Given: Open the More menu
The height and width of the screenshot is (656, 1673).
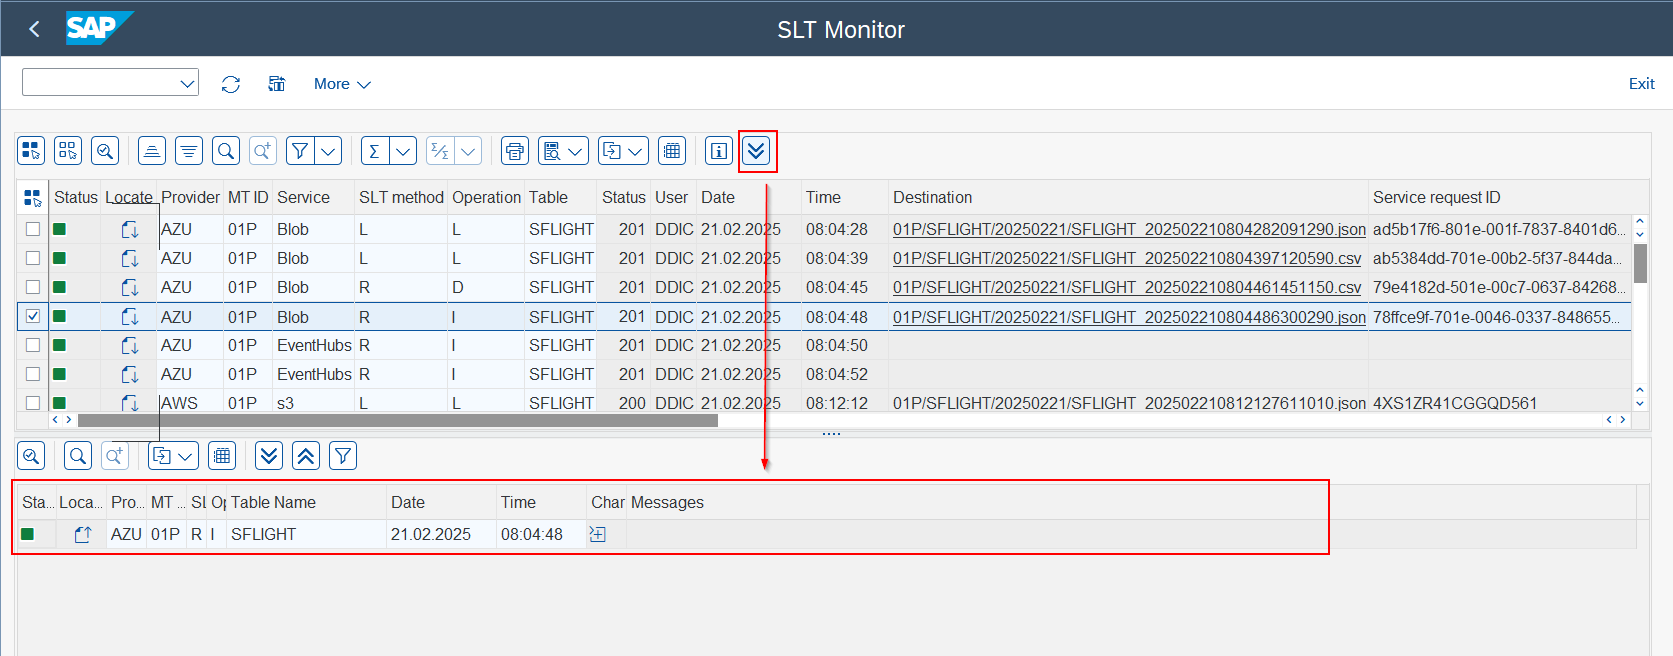Looking at the screenshot, I should tap(342, 84).
